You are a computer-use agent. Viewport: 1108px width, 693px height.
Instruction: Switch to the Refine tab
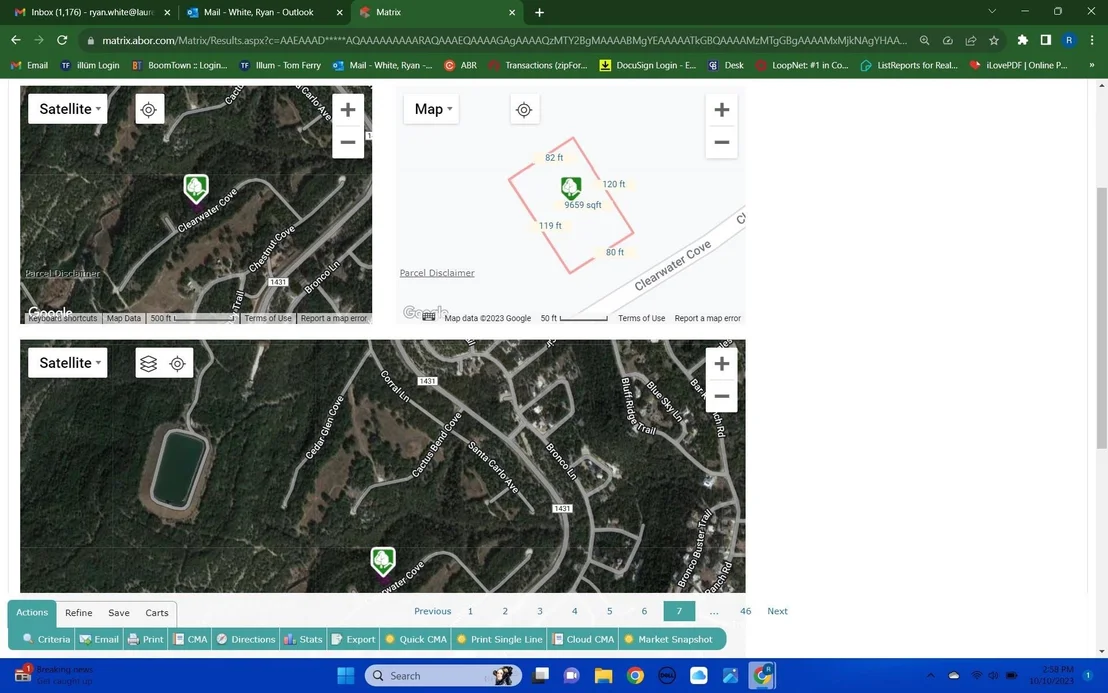78,612
